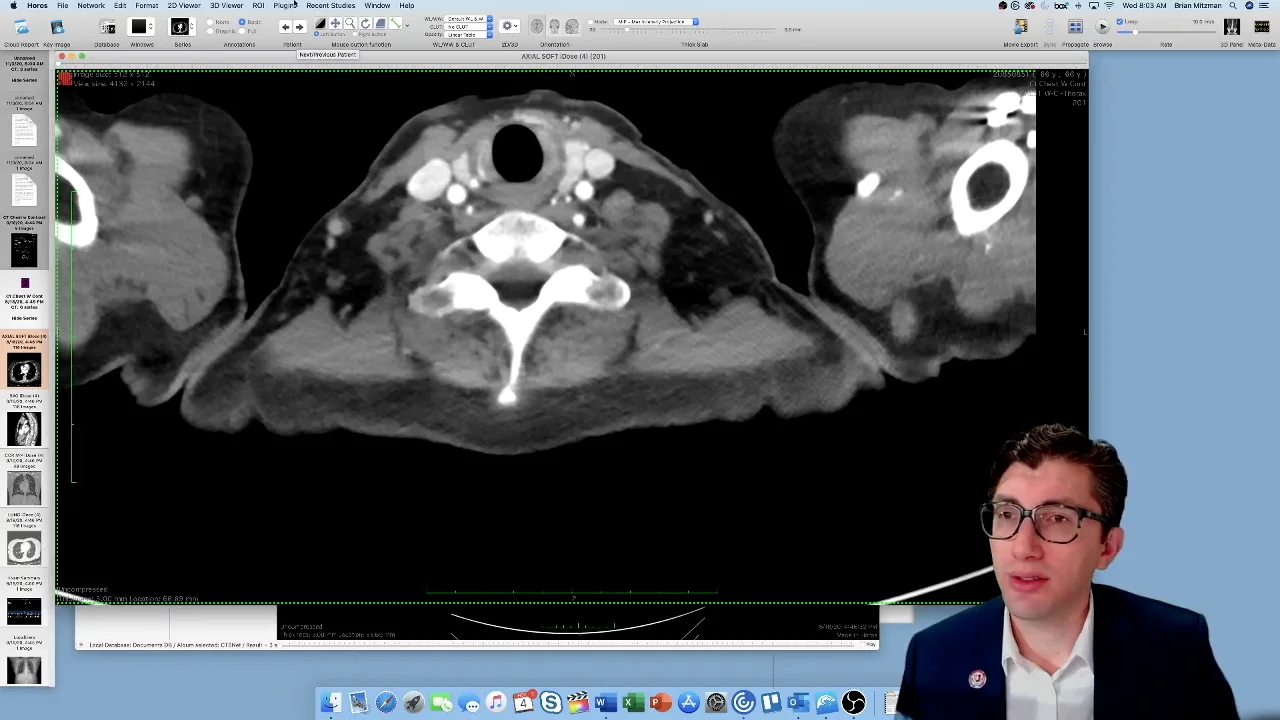Open the Meta-Data icon
This screenshot has height=720, width=1280.
click(1261, 27)
